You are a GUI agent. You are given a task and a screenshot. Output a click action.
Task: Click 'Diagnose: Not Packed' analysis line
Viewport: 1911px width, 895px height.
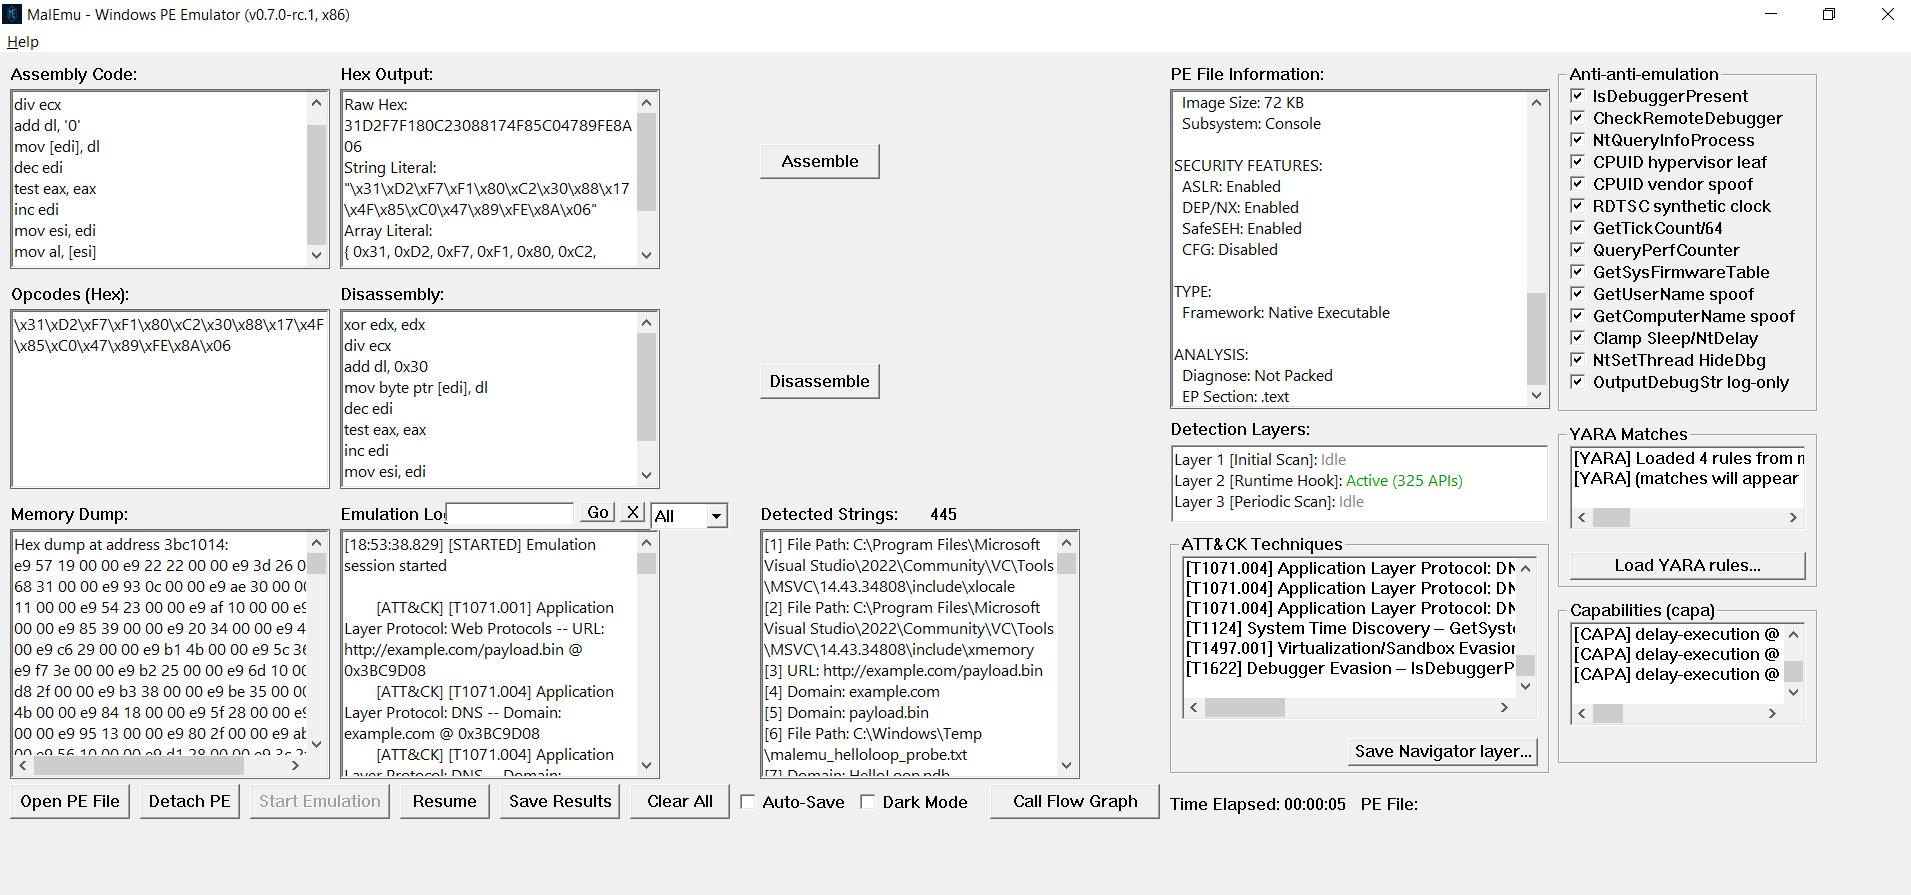click(1257, 376)
